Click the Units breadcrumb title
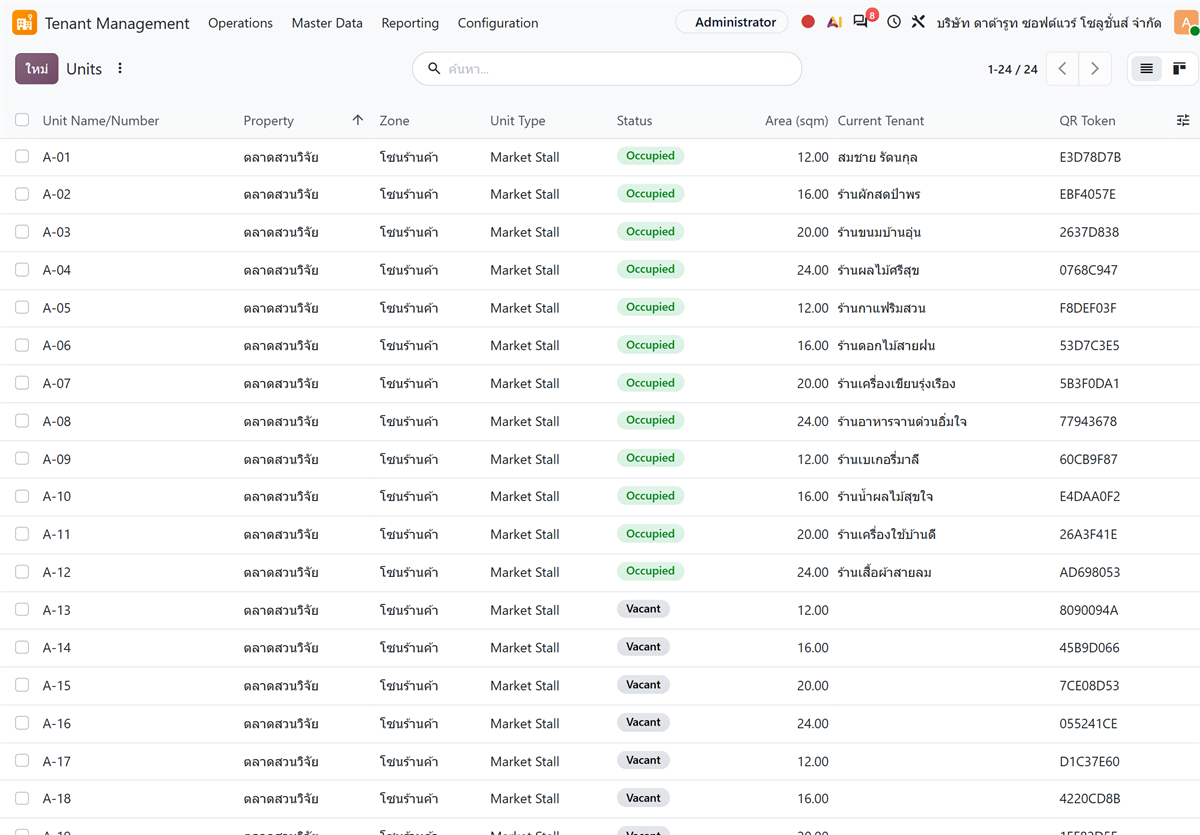1200x835 pixels. point(84,69)
